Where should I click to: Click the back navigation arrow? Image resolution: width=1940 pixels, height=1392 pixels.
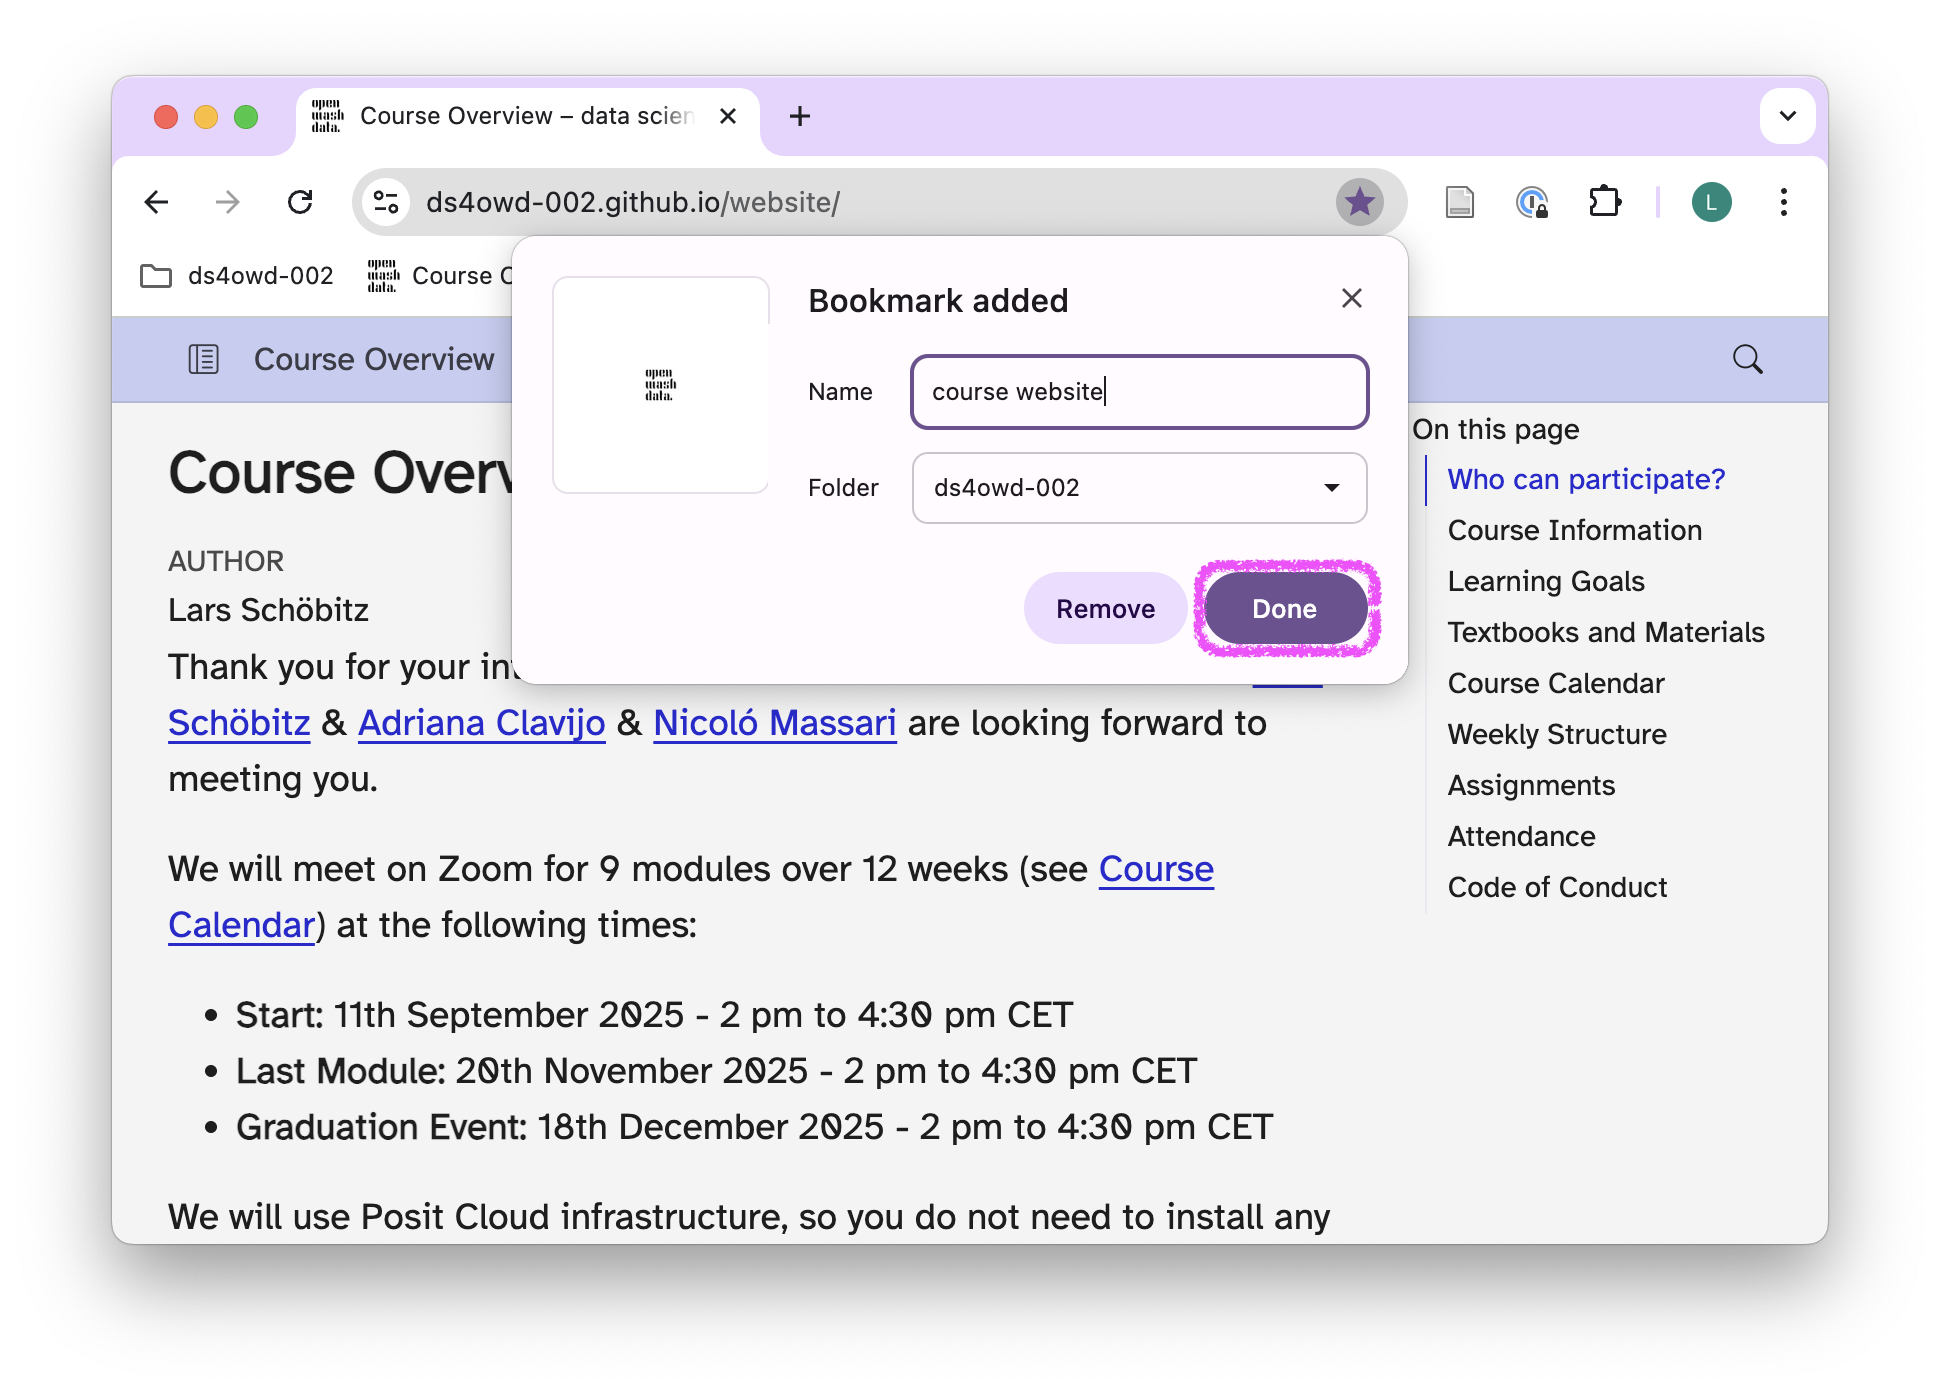[x=157, y=202]
